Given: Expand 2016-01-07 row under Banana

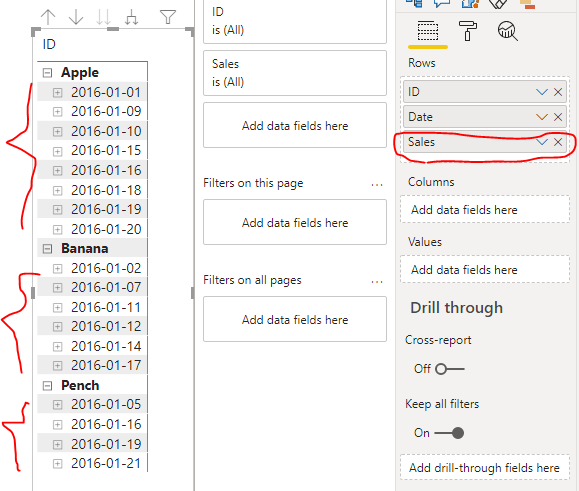Looking at the screenshot, I should point(58,288).
